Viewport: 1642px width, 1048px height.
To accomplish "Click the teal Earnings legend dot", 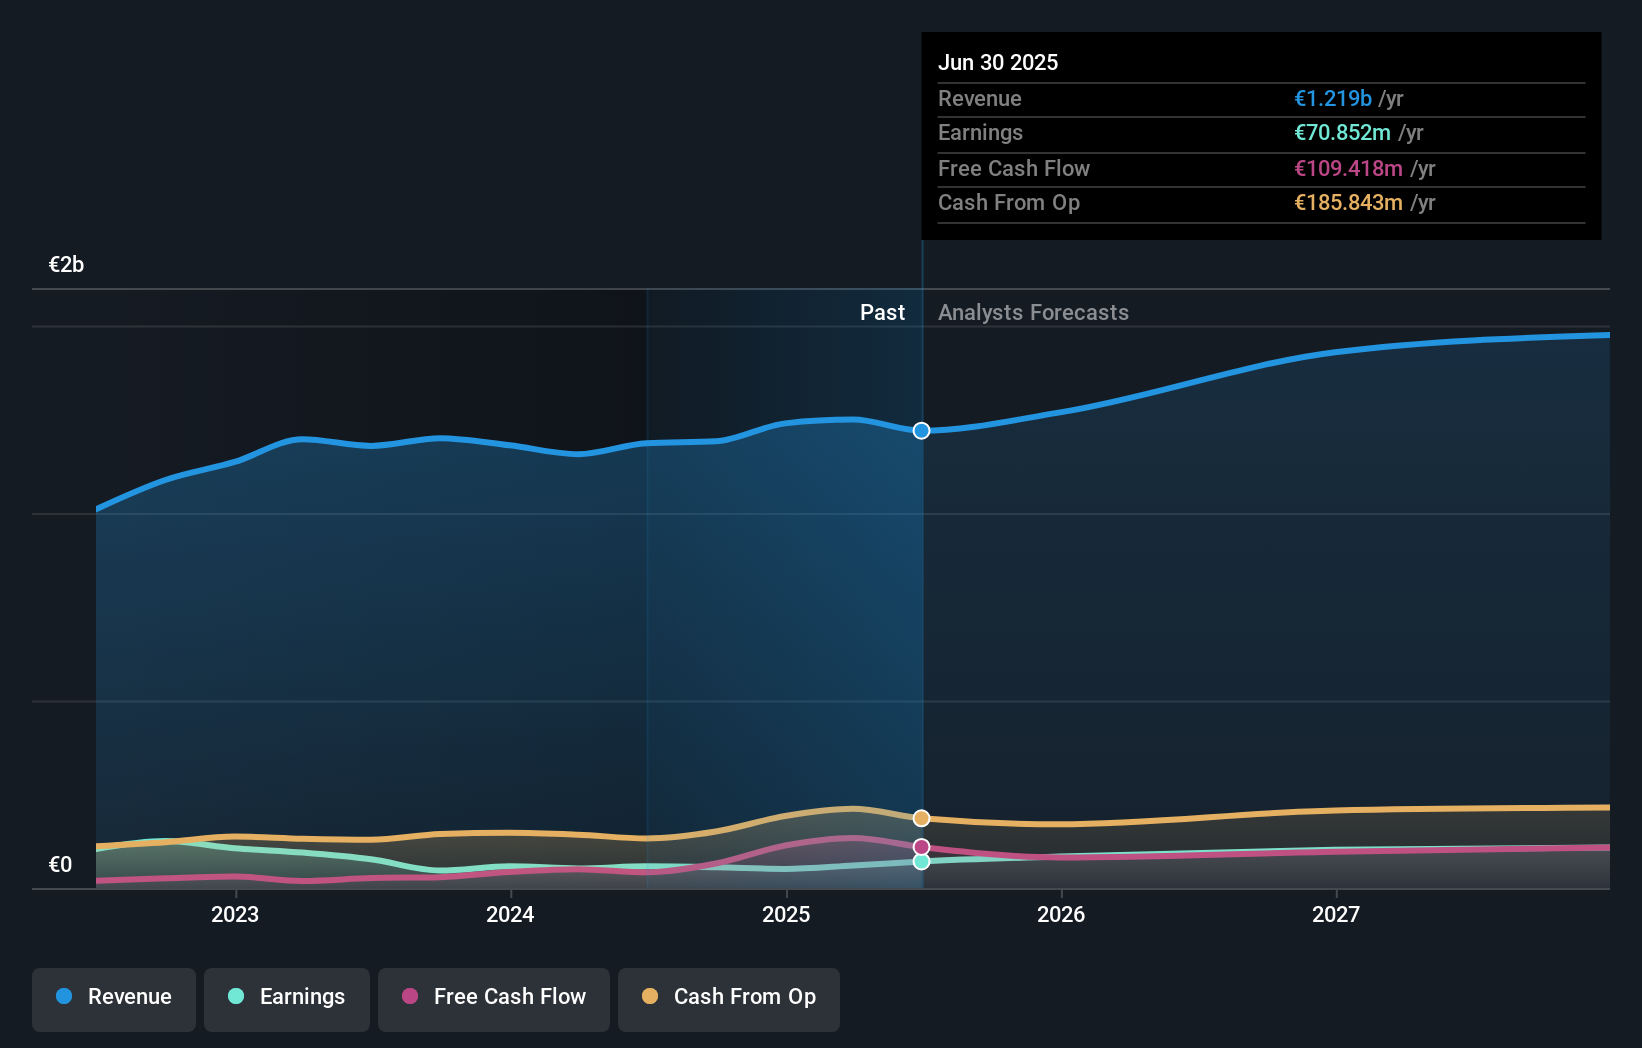I will point(235,997).
